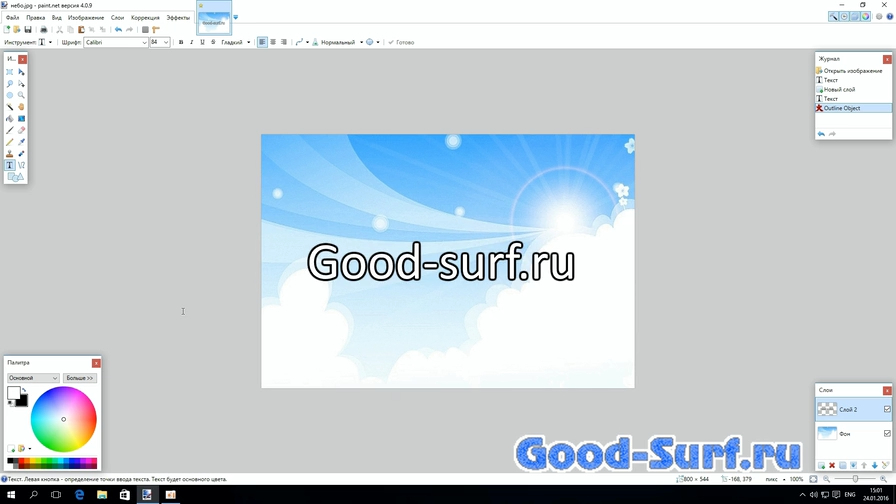Set text alignment to right
This screenshot has height=504, width=896.
click(x=283, y=42)
